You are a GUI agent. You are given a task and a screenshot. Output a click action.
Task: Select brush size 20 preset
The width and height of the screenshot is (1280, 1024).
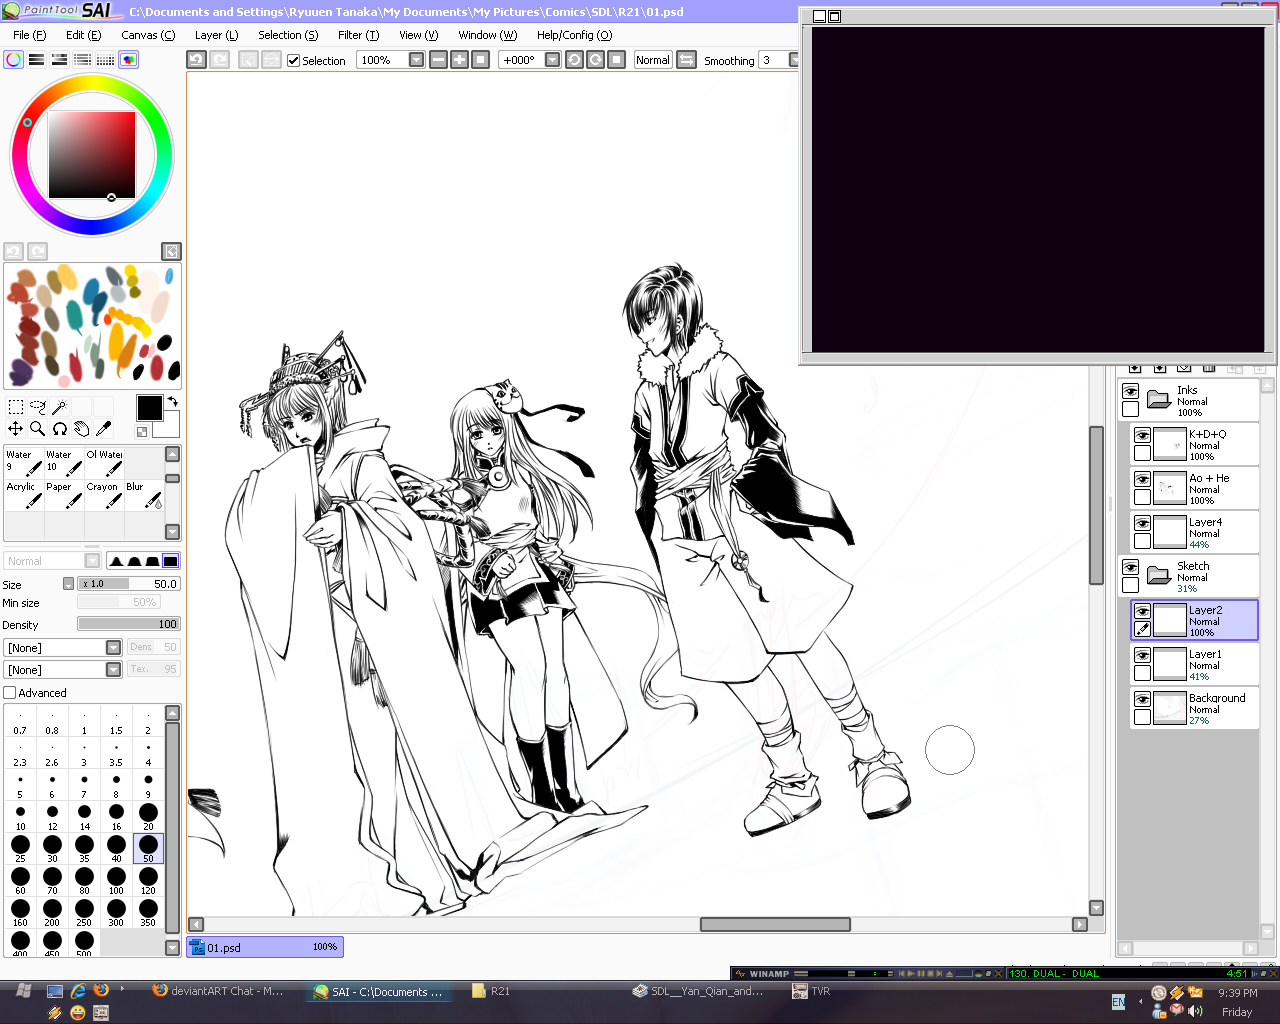point(148,817)
